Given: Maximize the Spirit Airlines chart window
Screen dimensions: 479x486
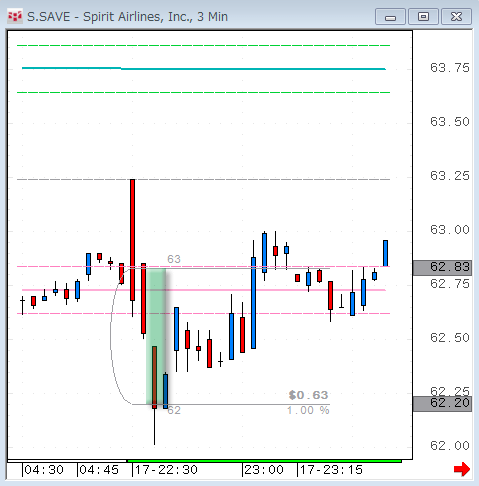Looking at the screenshot, I should click(423, 17).
